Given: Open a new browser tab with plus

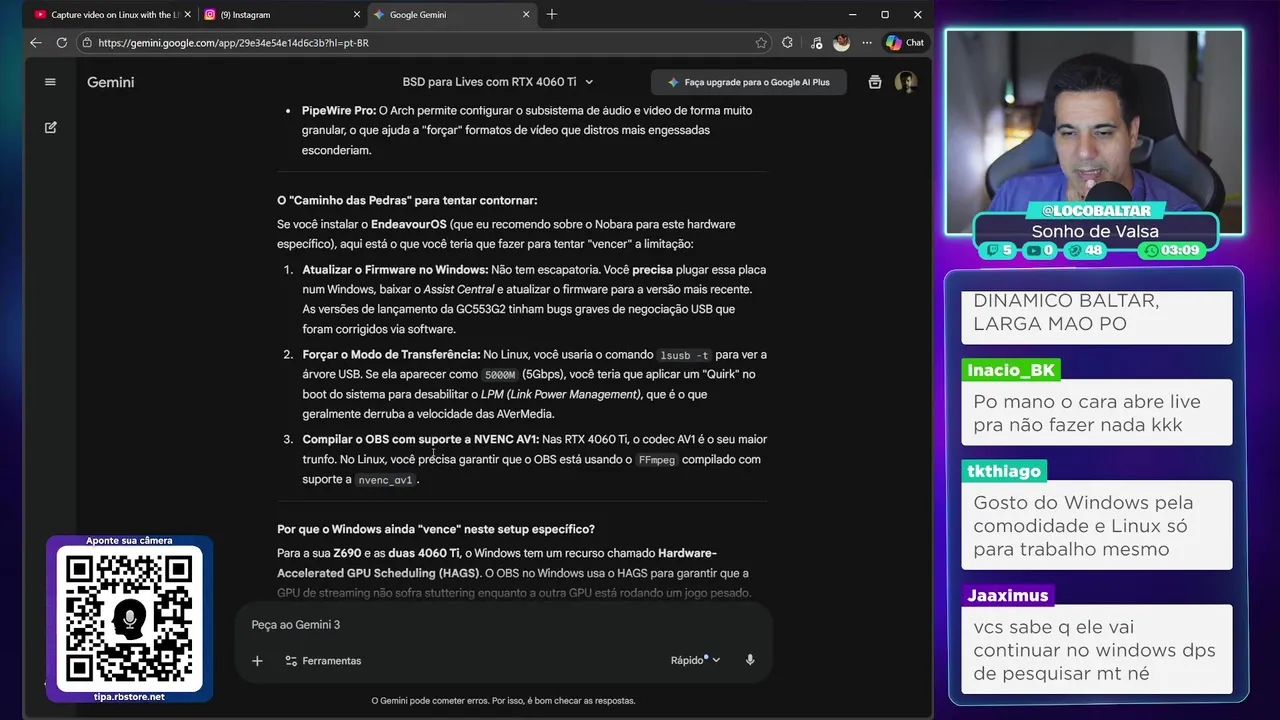Looking at the screenshot, I should pos(552,15).
